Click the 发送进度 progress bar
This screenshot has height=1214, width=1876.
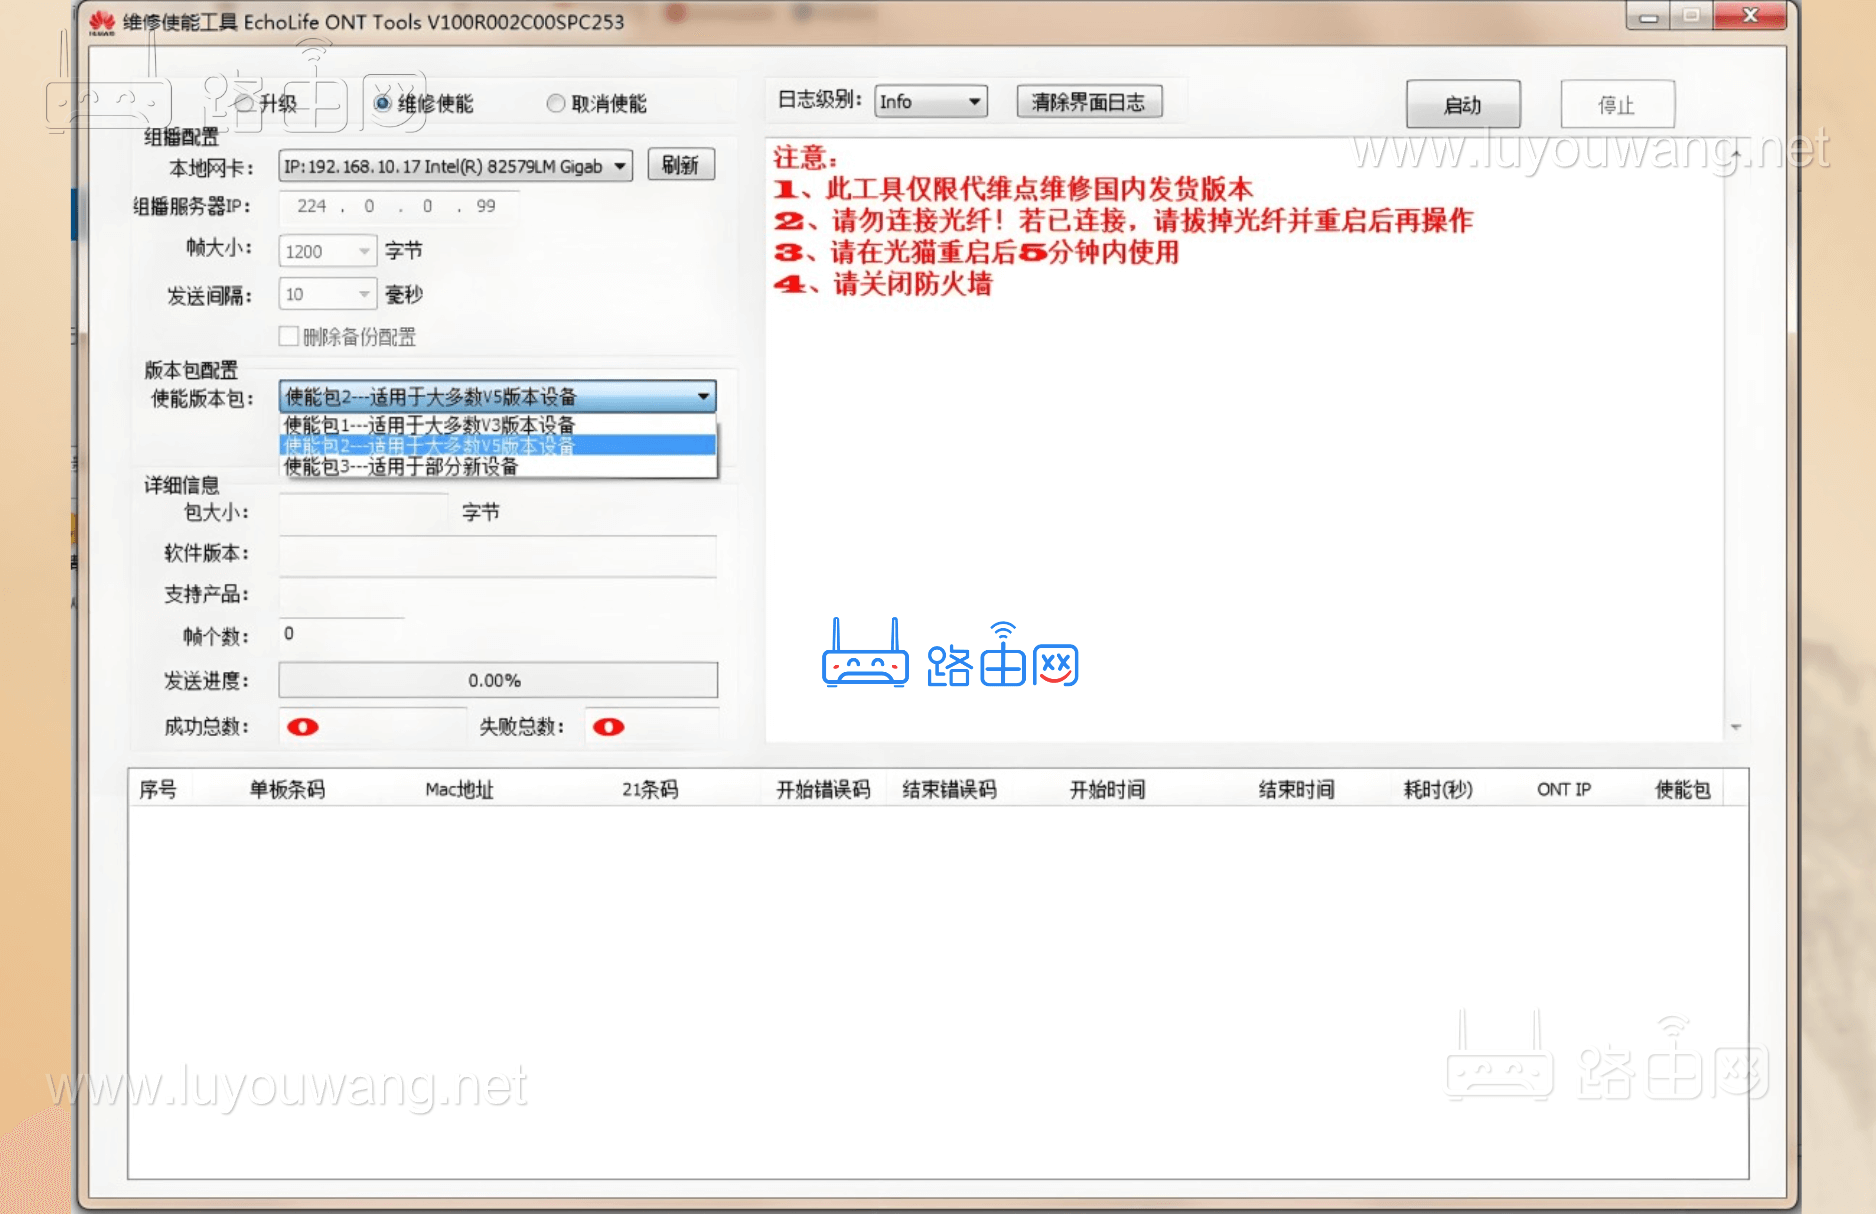[x=496, y=680]
